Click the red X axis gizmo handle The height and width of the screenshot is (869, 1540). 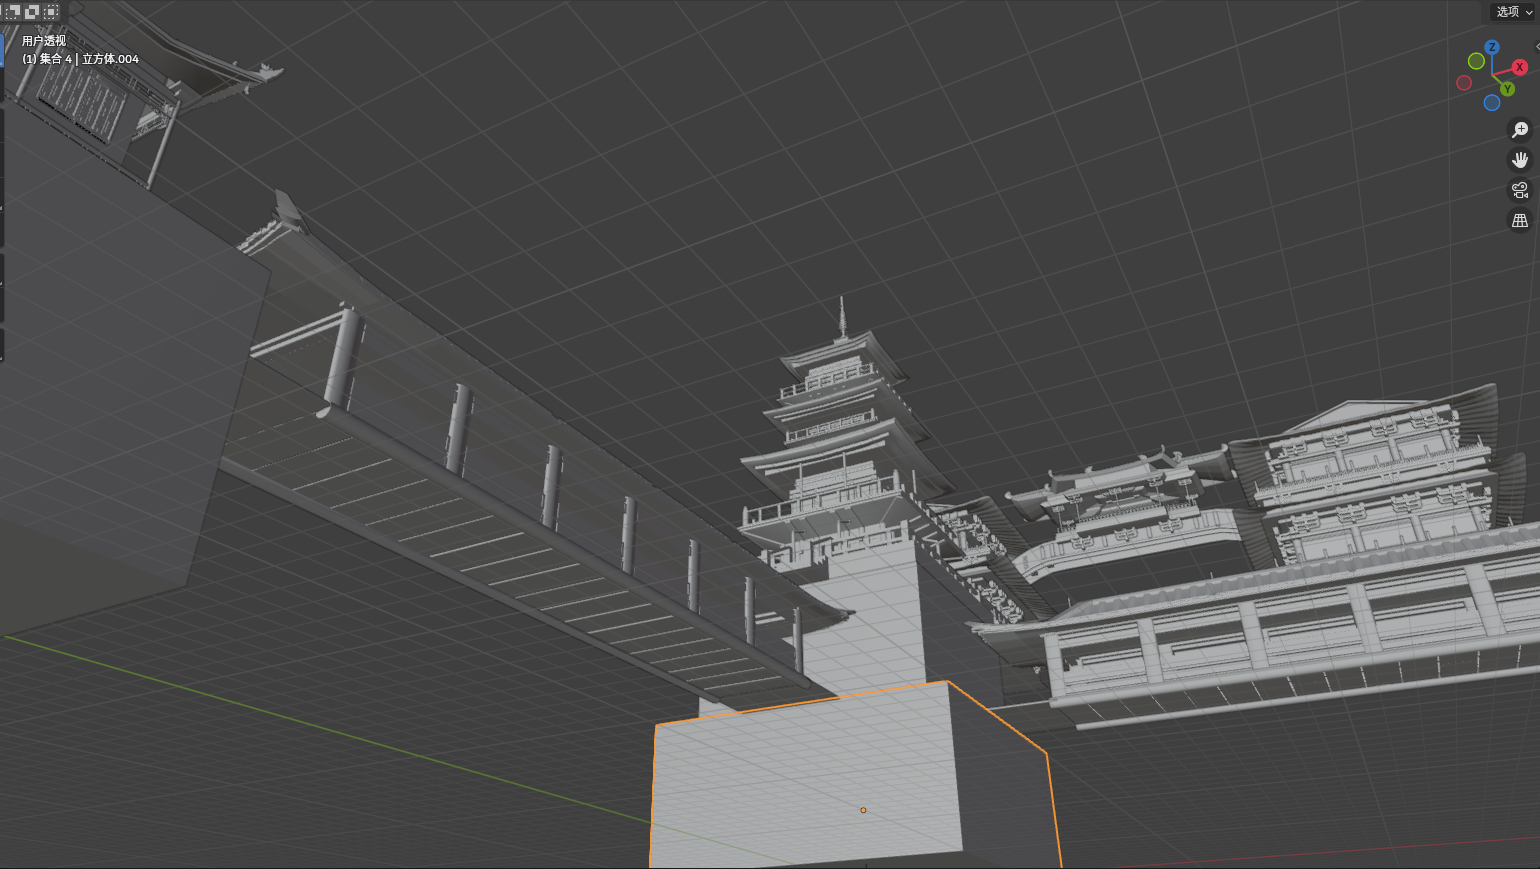coord(1520,67)
